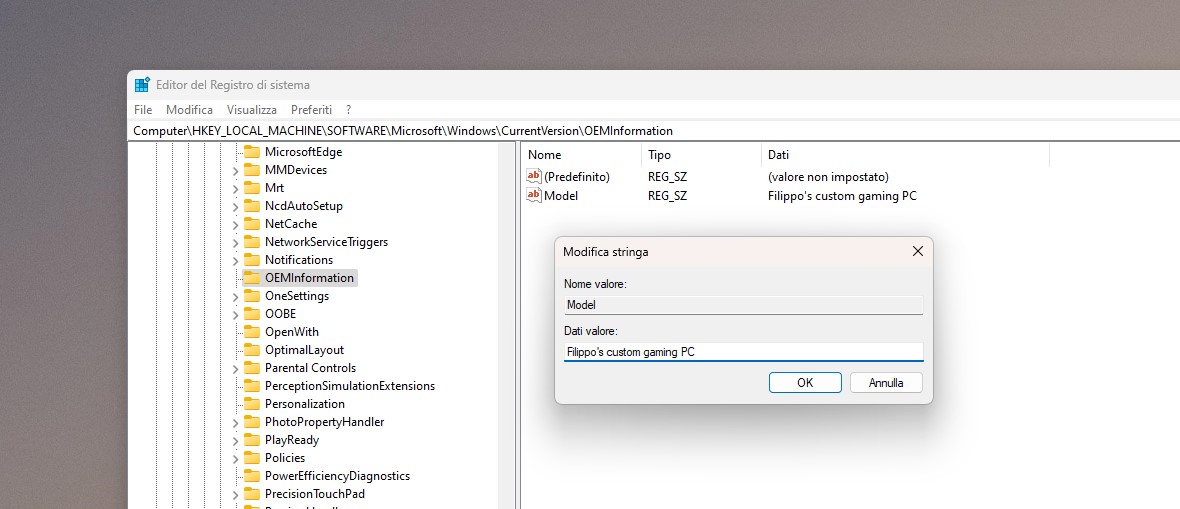1180x509 pixels.
Task: Click the Model string value icon
Action: tap(534, 196)
